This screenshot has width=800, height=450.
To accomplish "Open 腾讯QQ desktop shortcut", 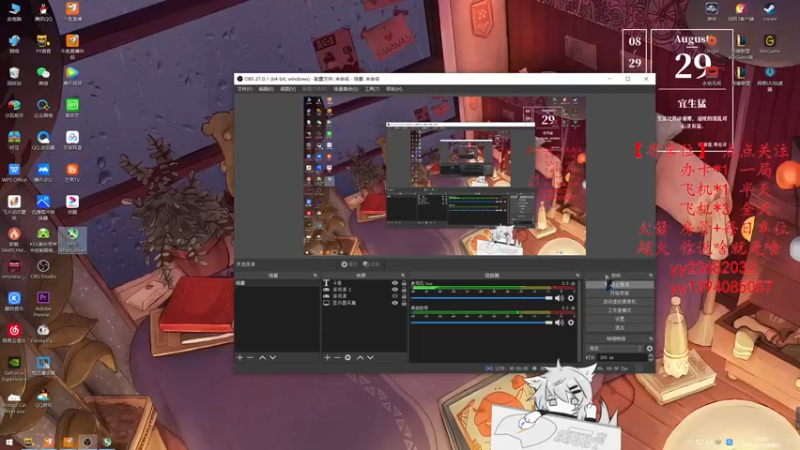I will point(43,12).
